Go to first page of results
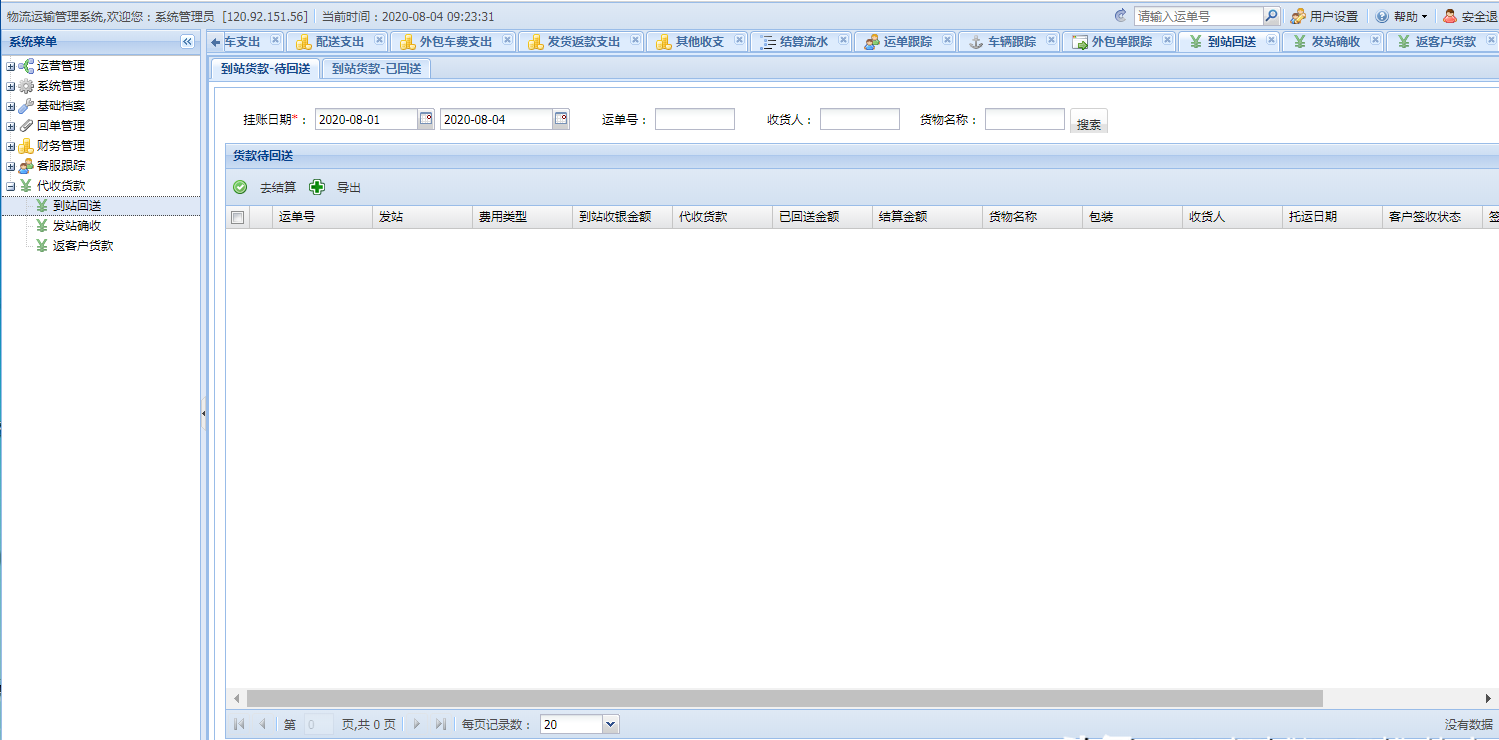This screenshot has width=1499, height=740. point(239,724)
